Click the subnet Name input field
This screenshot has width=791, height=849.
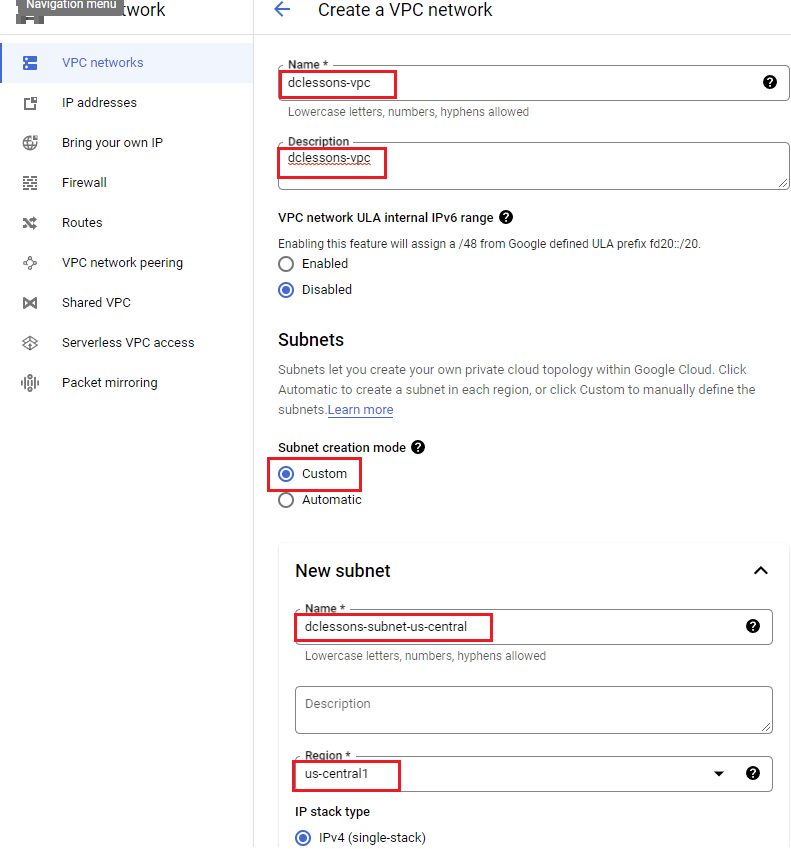(533, 627)
